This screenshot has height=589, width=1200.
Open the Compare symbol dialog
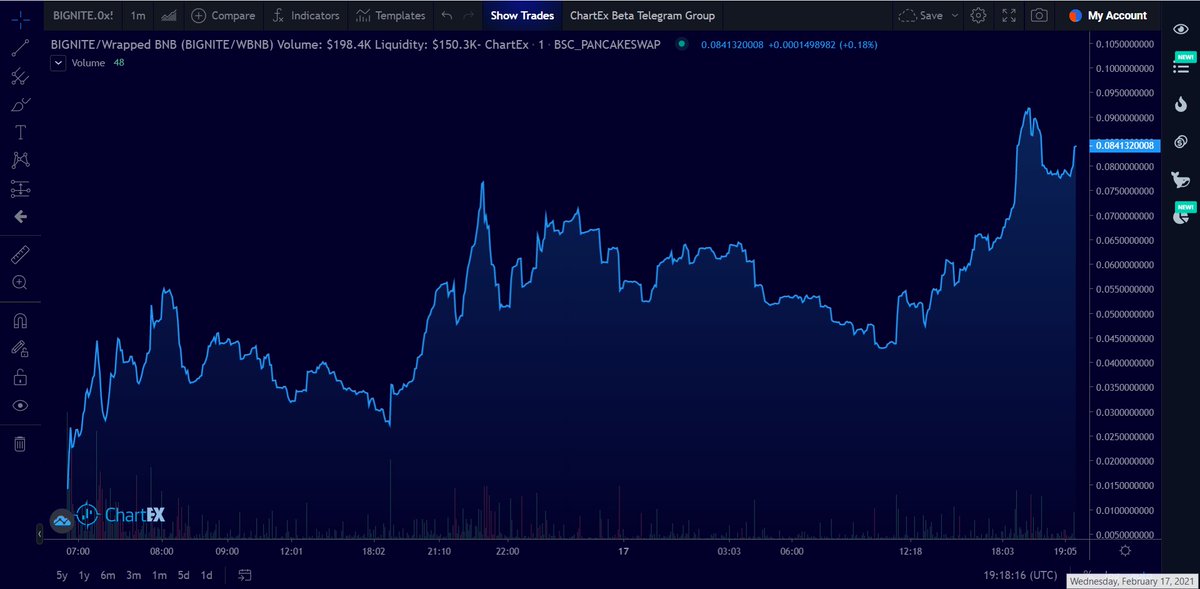pyautogui.click(x=223, y=16)
